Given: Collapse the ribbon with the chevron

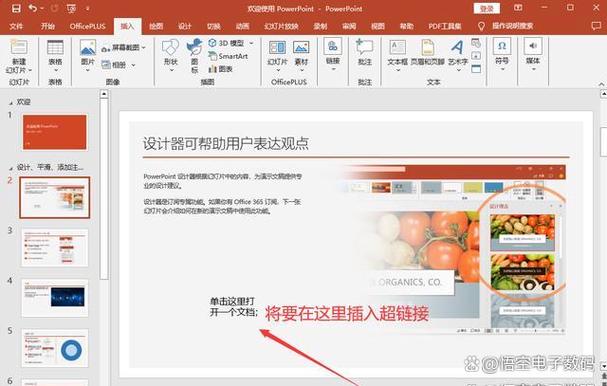Looking at the screenshot, I should click(x=601, y=84).
